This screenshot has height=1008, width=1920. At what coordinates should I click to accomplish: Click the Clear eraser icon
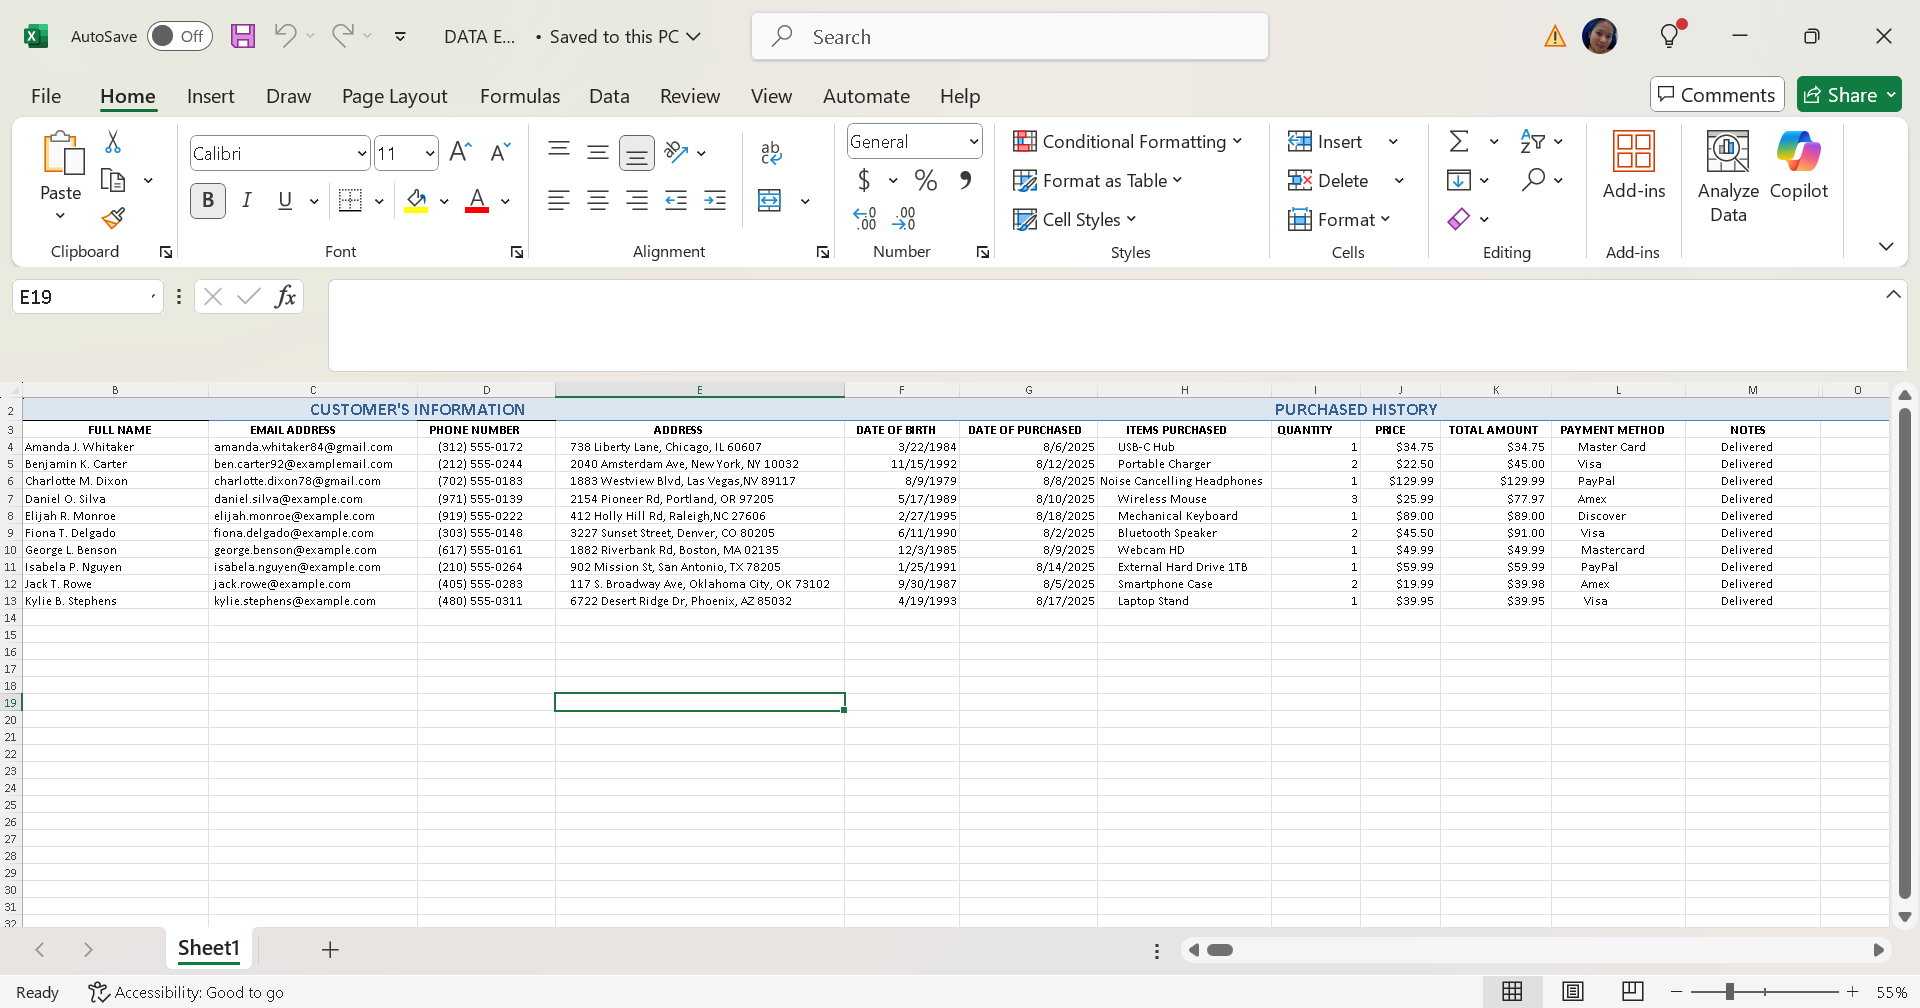coord(1459,218)
